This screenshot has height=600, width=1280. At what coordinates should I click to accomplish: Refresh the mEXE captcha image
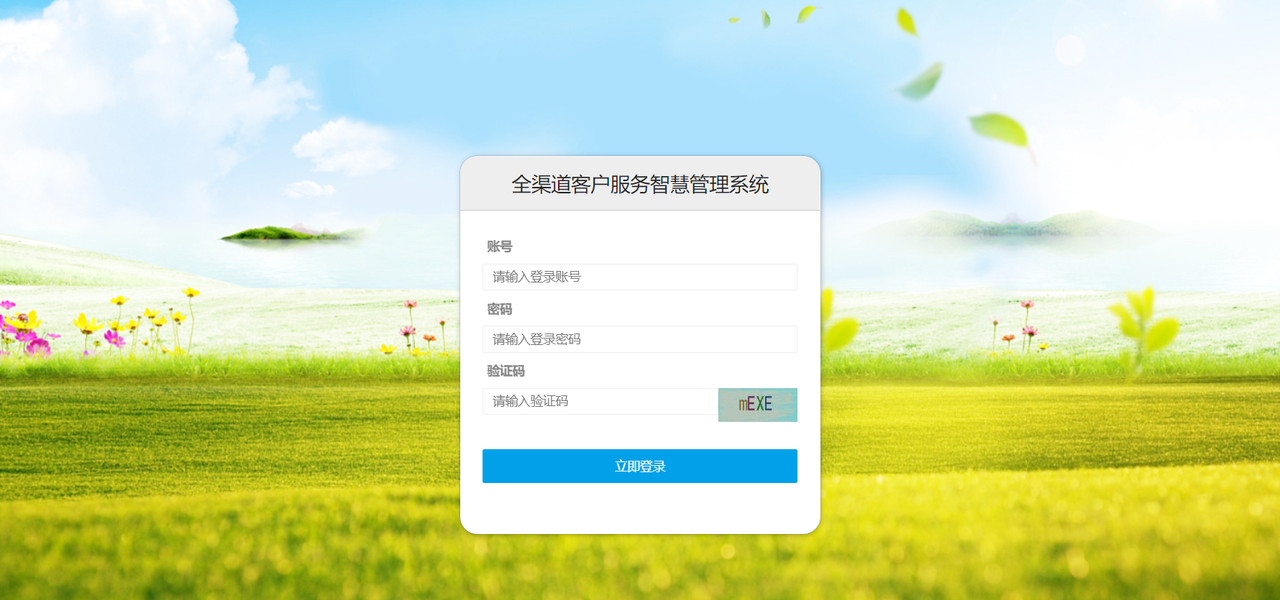[757, 405]
